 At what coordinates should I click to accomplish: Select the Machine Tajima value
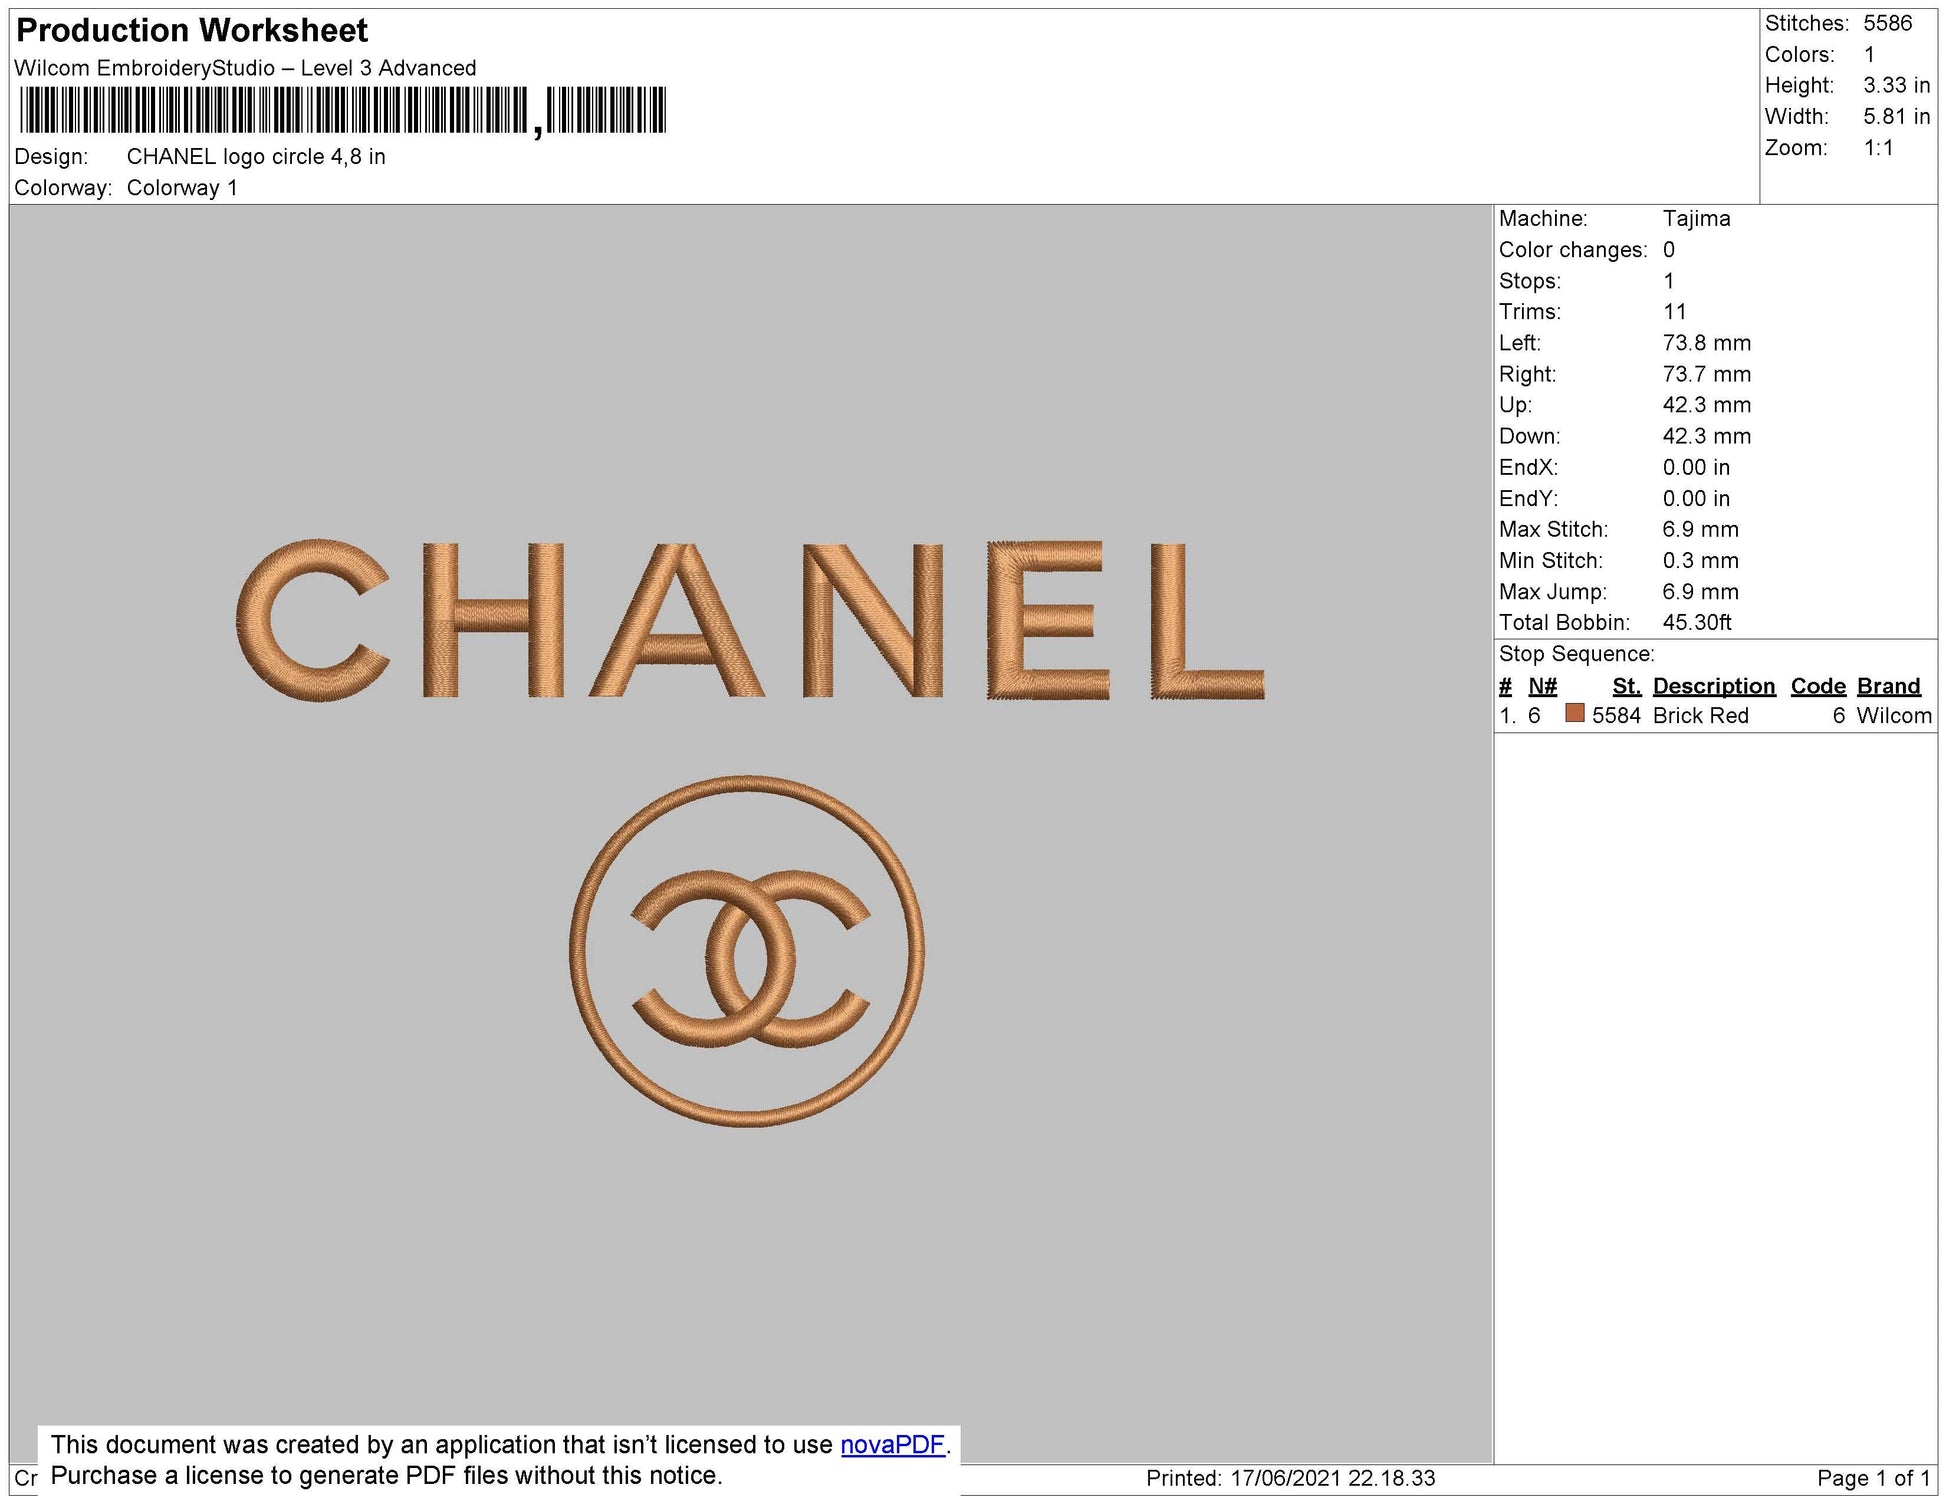click(1700, 219)
